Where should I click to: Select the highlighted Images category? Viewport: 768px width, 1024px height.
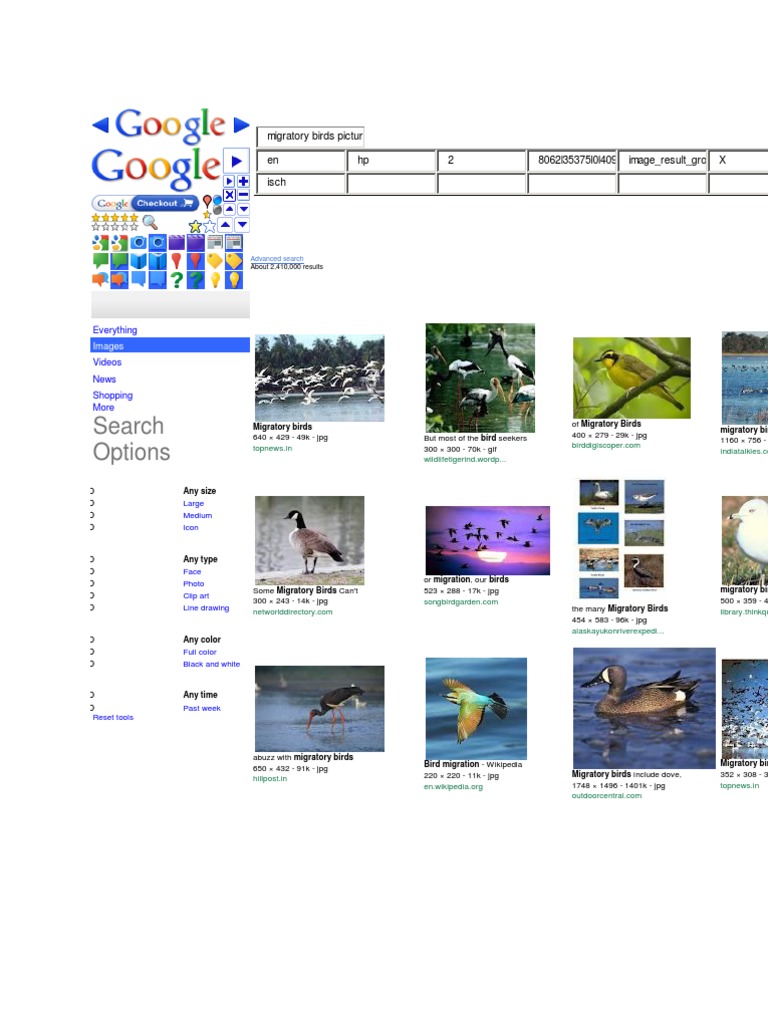(x=170, y=345)
